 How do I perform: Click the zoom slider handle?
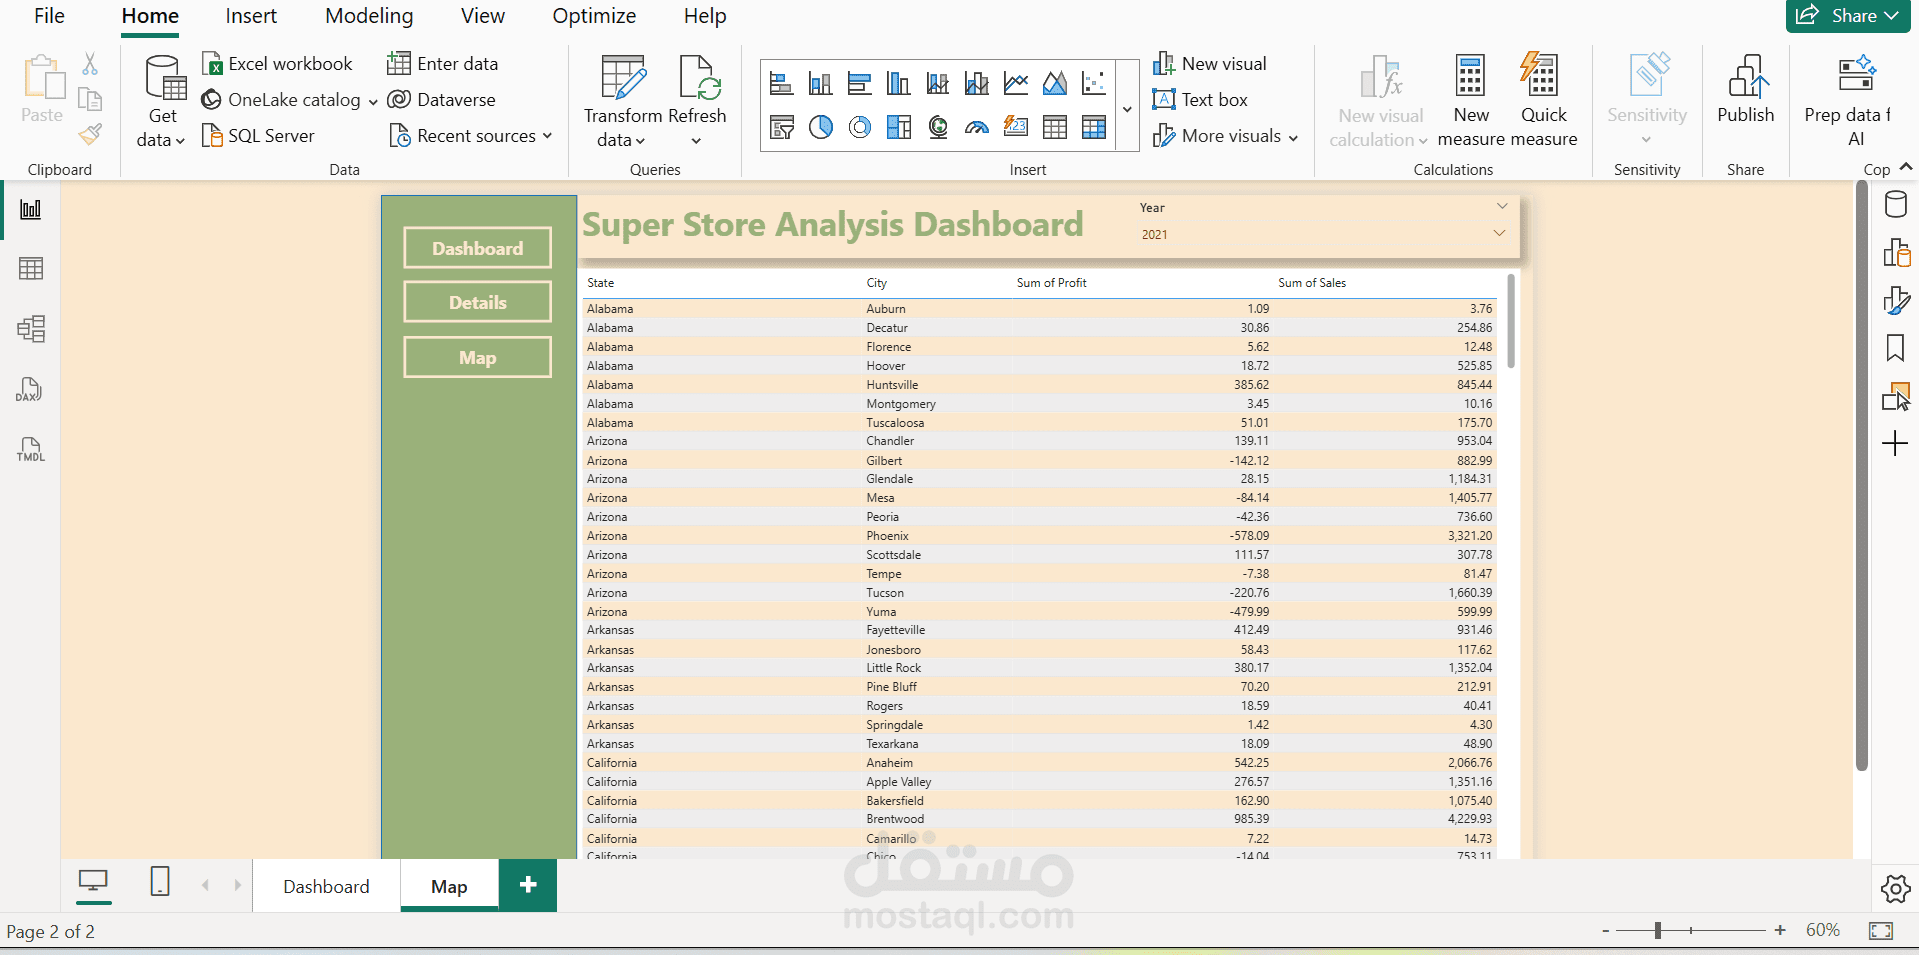pyautogui.click(x=1657, y=931)
